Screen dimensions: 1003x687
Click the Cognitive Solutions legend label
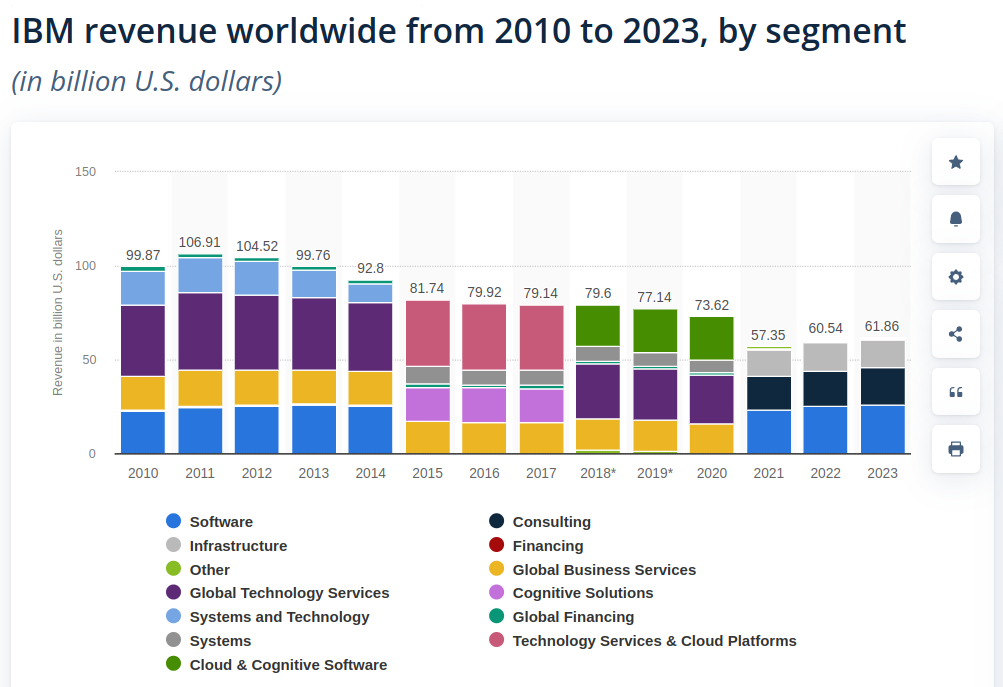click(x=583, y=593)
